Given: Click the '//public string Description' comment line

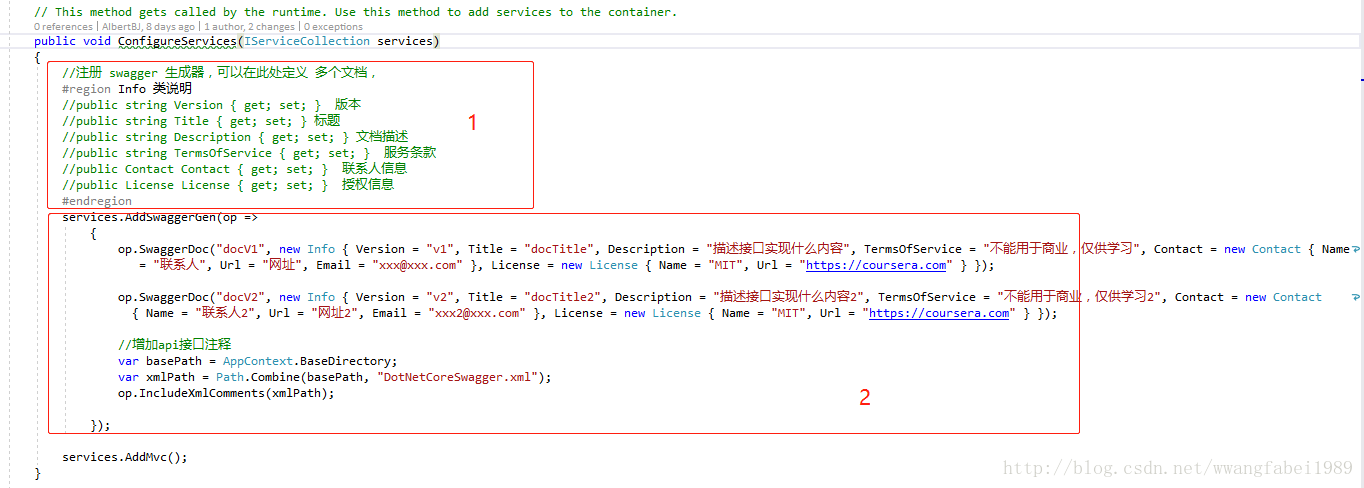Looking at the screenshot, I should (x=235, y=137).
